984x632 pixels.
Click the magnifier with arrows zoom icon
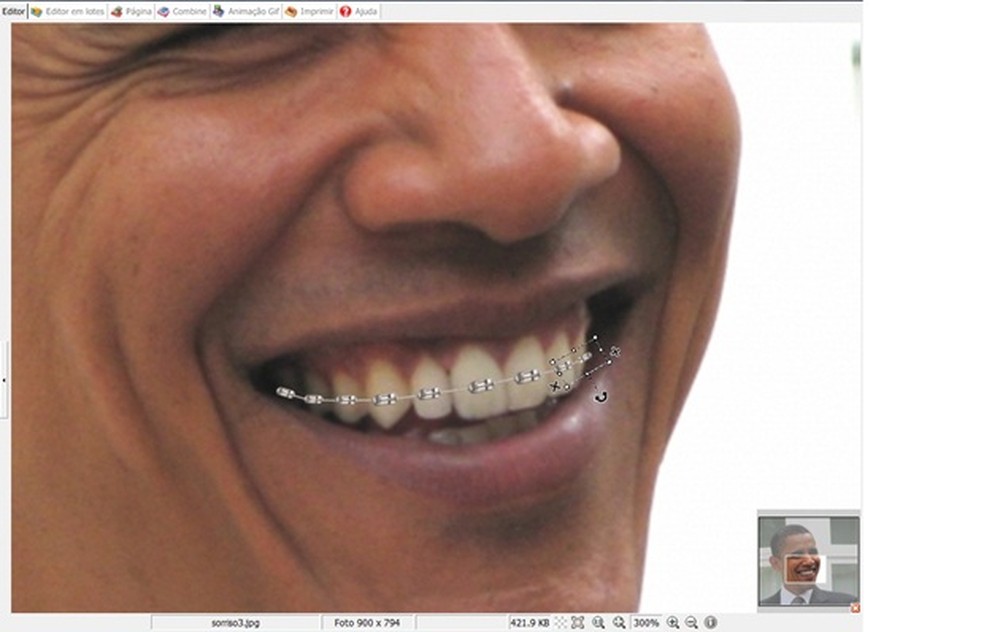pyautogui.click(x=619, y=623)
